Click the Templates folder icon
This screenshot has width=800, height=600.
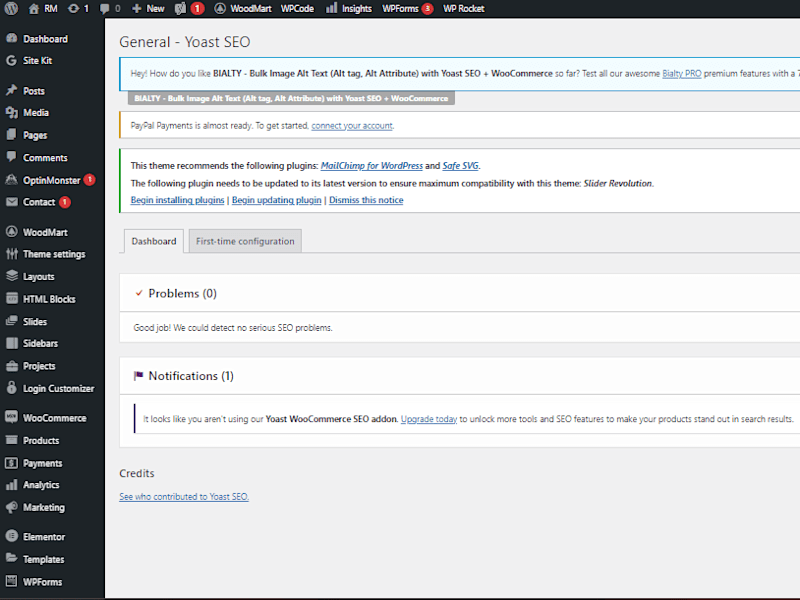click(12, 558)
